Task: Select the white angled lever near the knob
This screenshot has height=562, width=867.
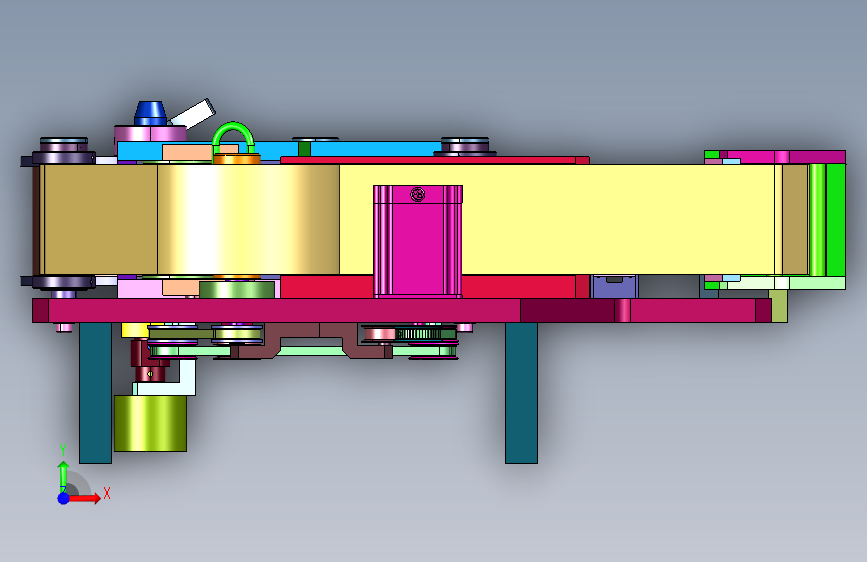Action: [192, 113]
